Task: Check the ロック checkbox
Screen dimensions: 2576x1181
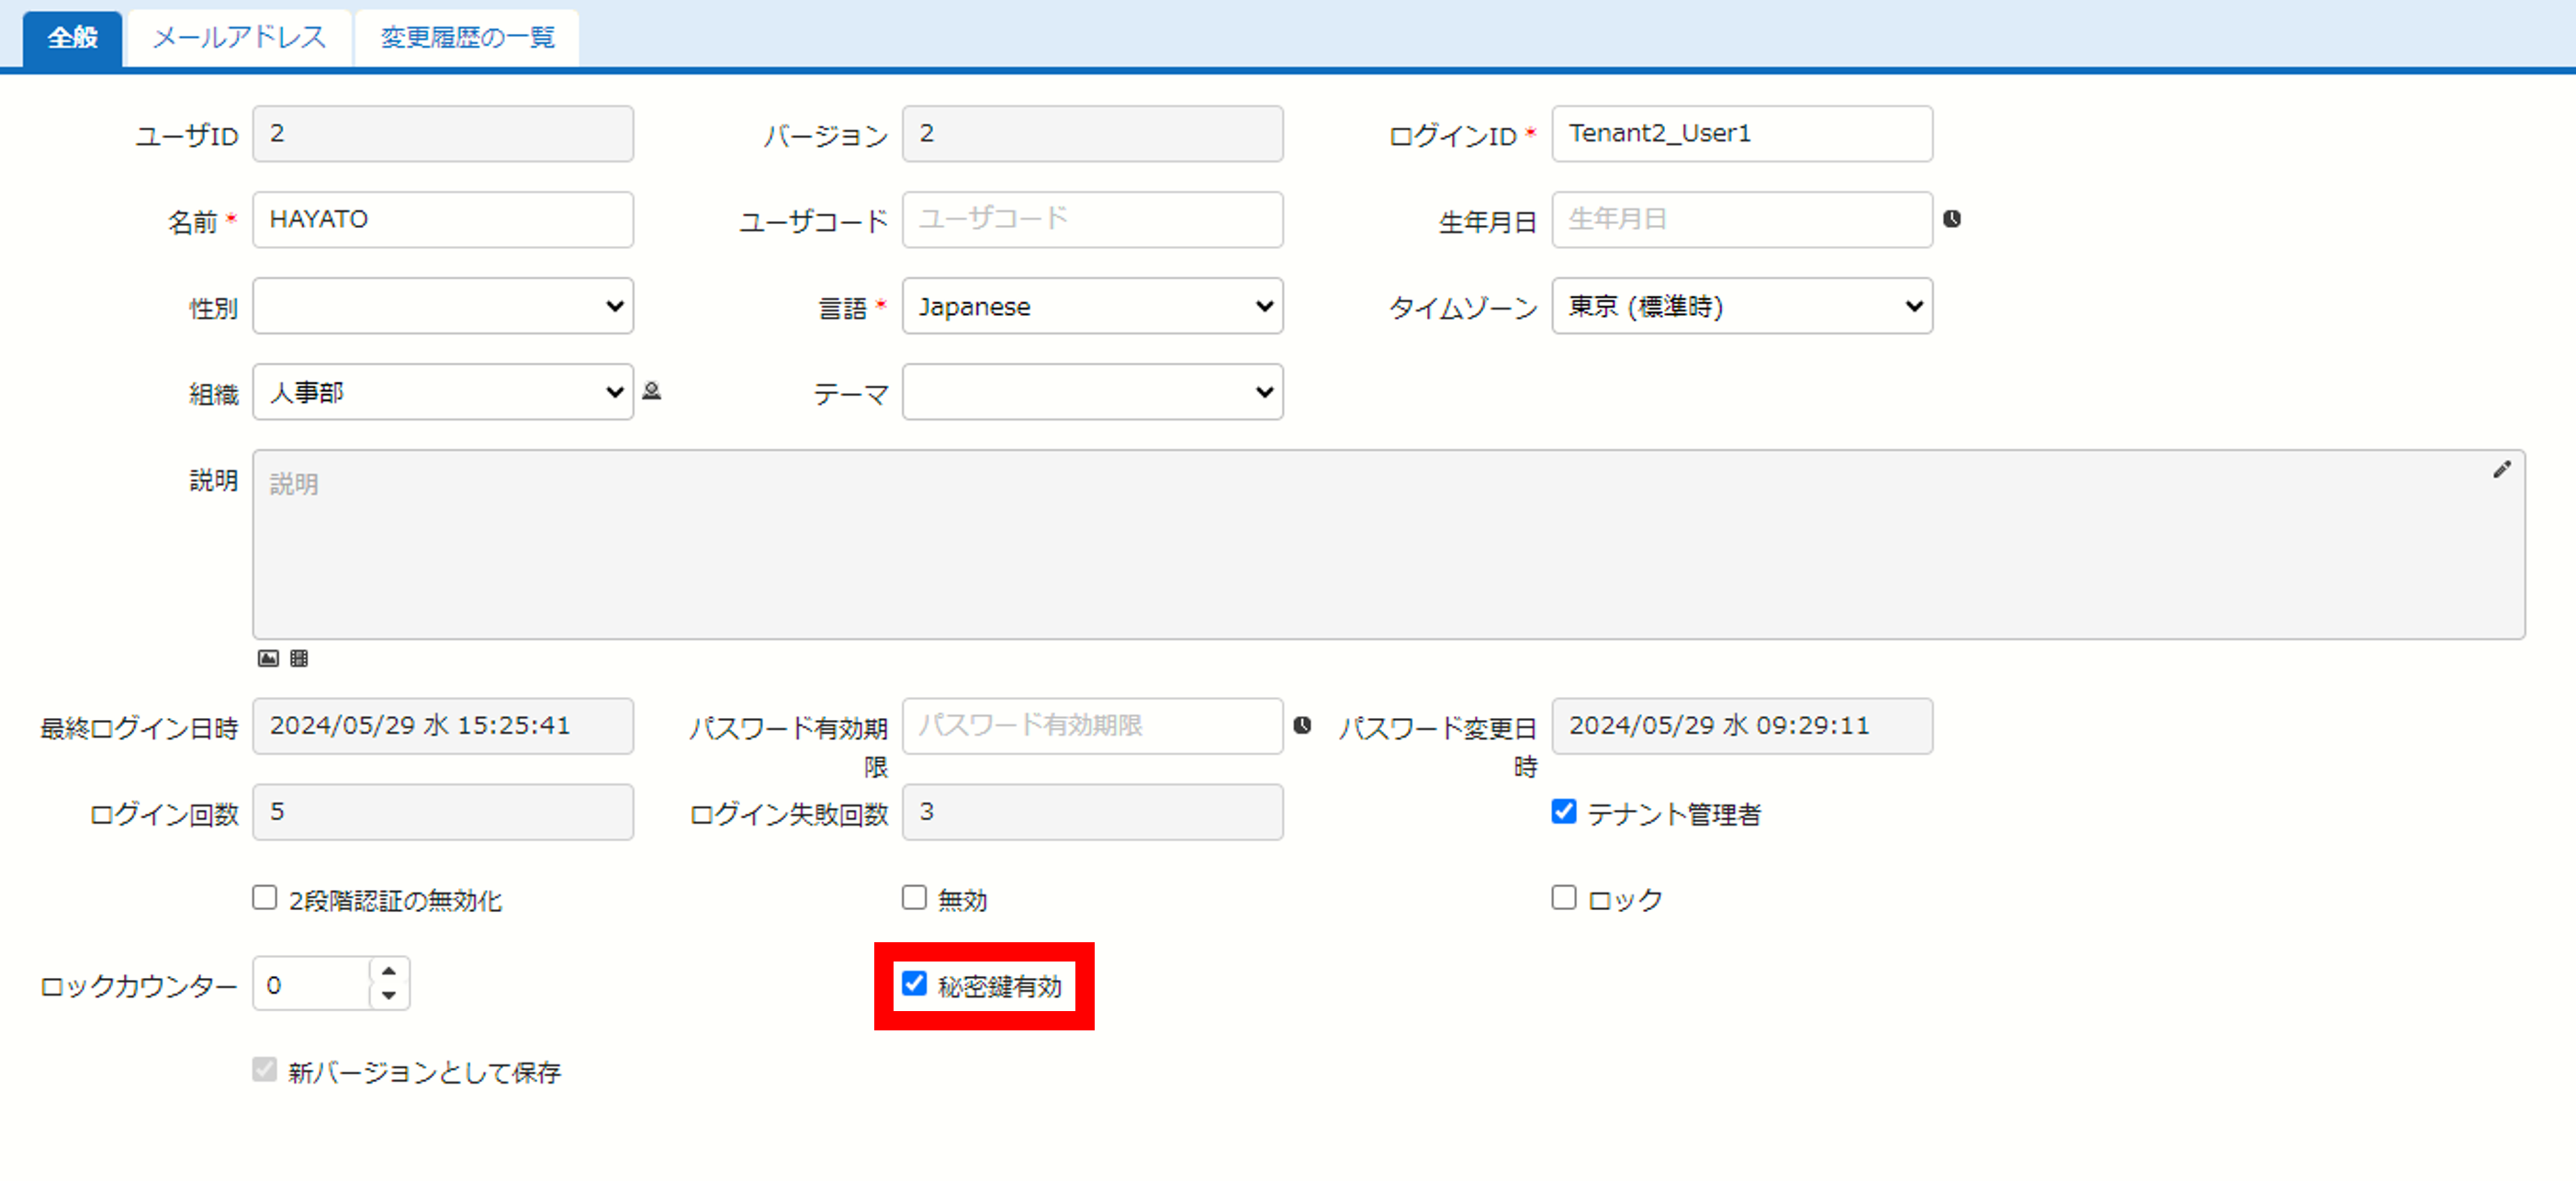Action: 1563,897
